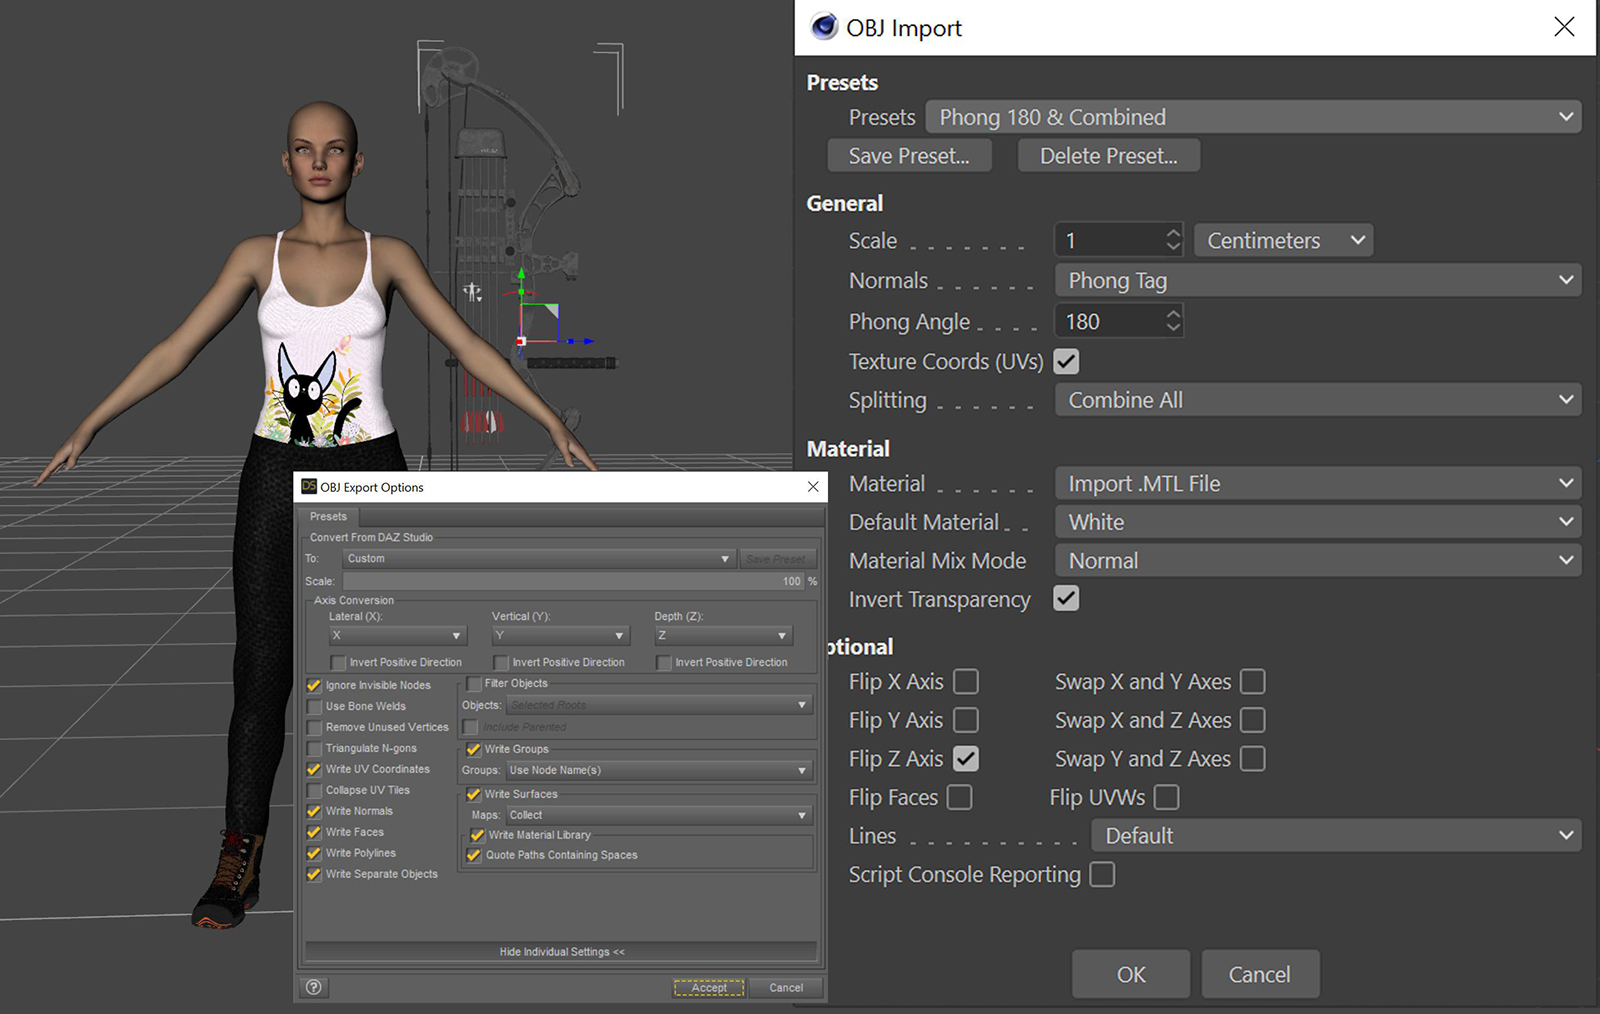The width and height of the screenshot is (1600, 1014).
Task: Open the Presets tab in export options
Action: coord(328,516)
